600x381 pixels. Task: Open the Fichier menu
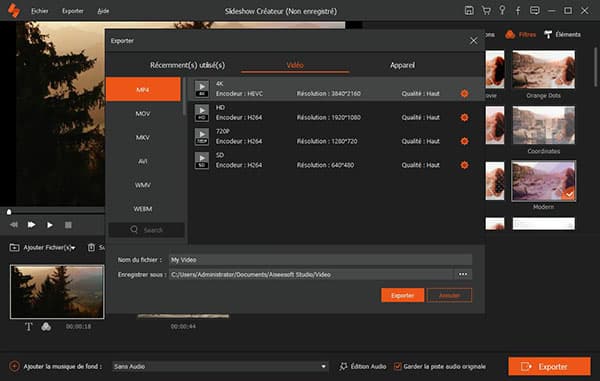click(x=39, y=11)
